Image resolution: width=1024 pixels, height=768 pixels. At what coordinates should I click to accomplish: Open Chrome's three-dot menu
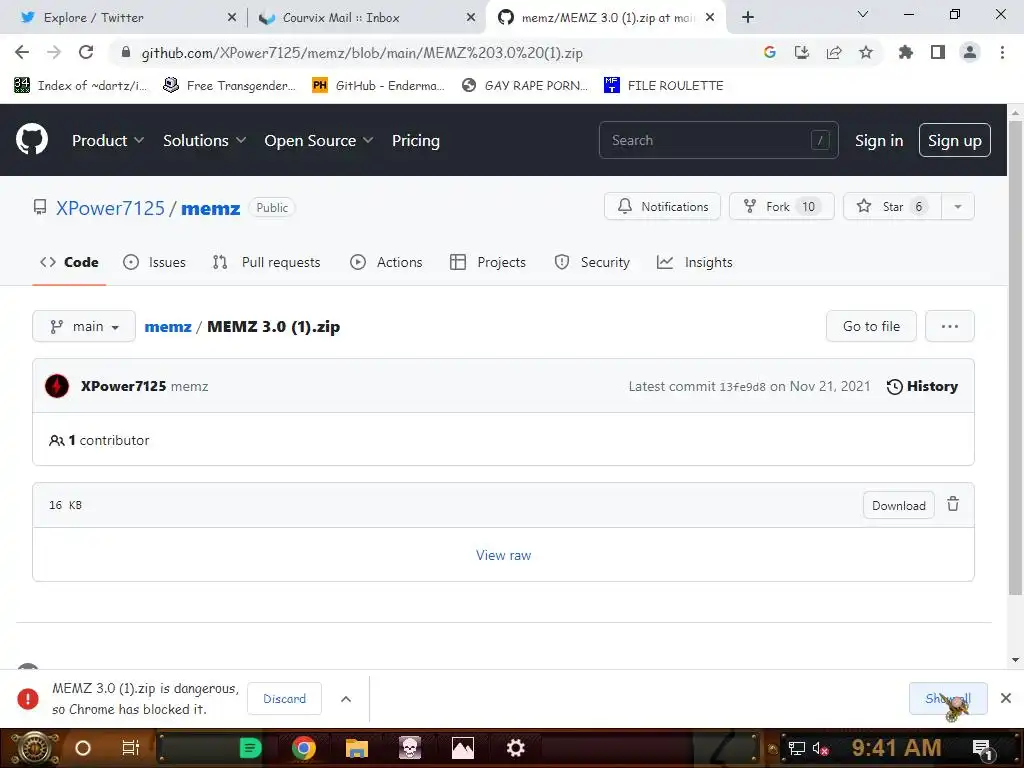point(1002,52)
